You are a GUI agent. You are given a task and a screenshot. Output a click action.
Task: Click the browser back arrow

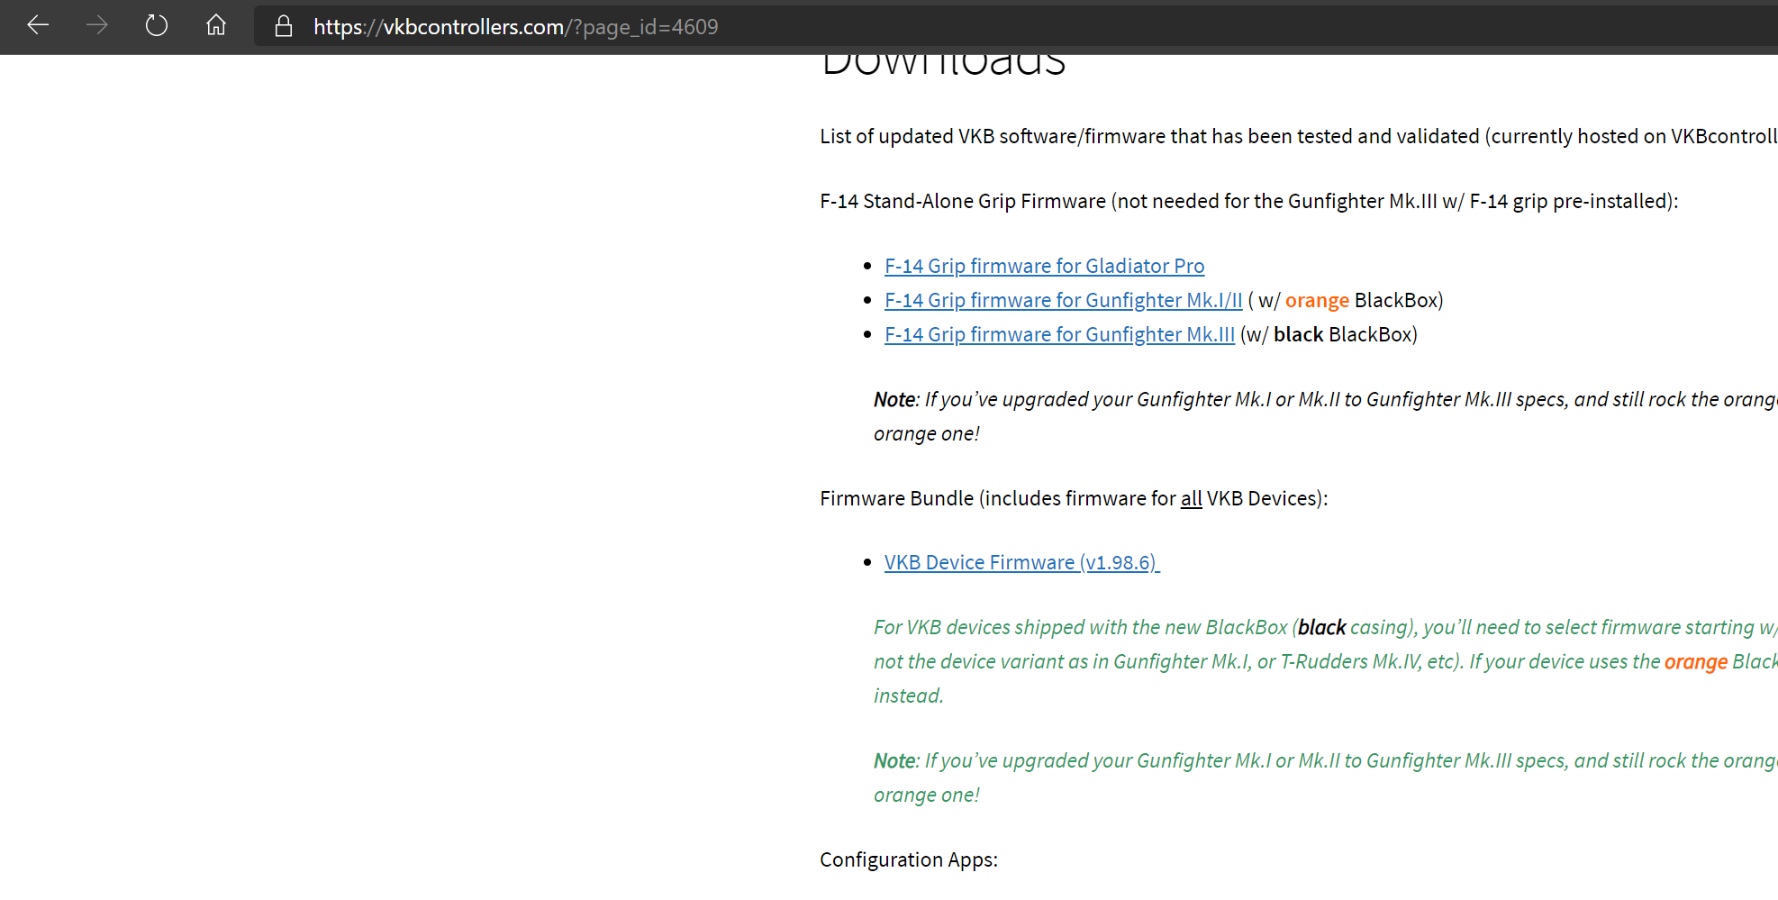tap(38, 26)
